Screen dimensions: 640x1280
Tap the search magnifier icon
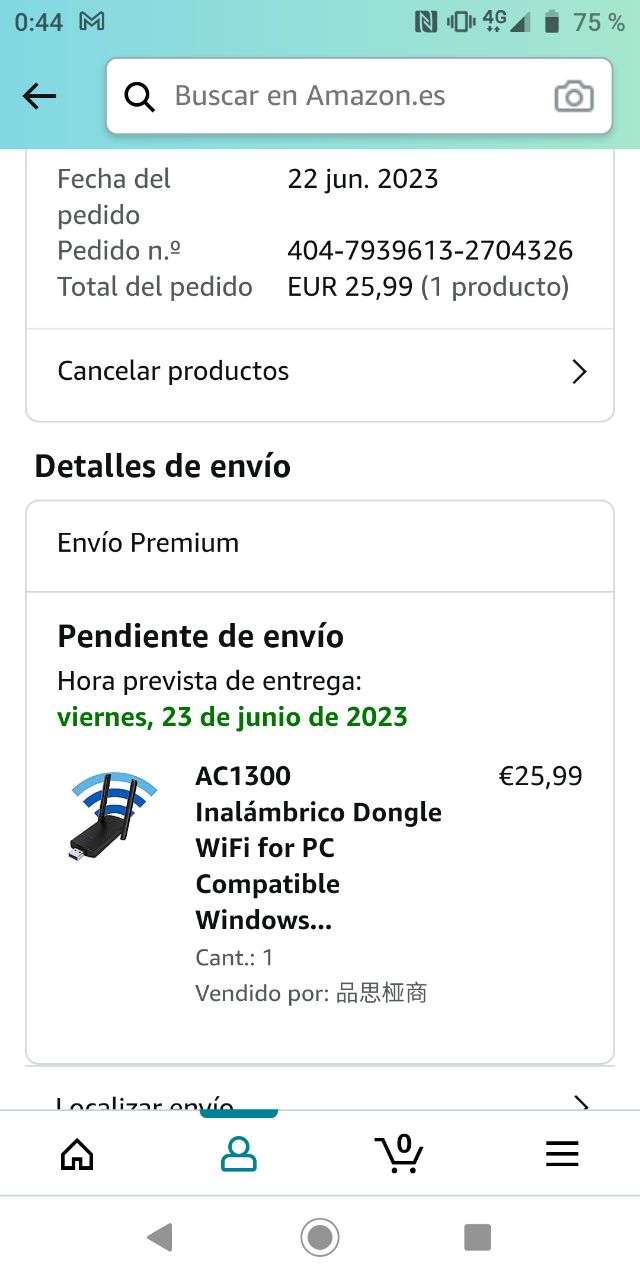(140, 97)
